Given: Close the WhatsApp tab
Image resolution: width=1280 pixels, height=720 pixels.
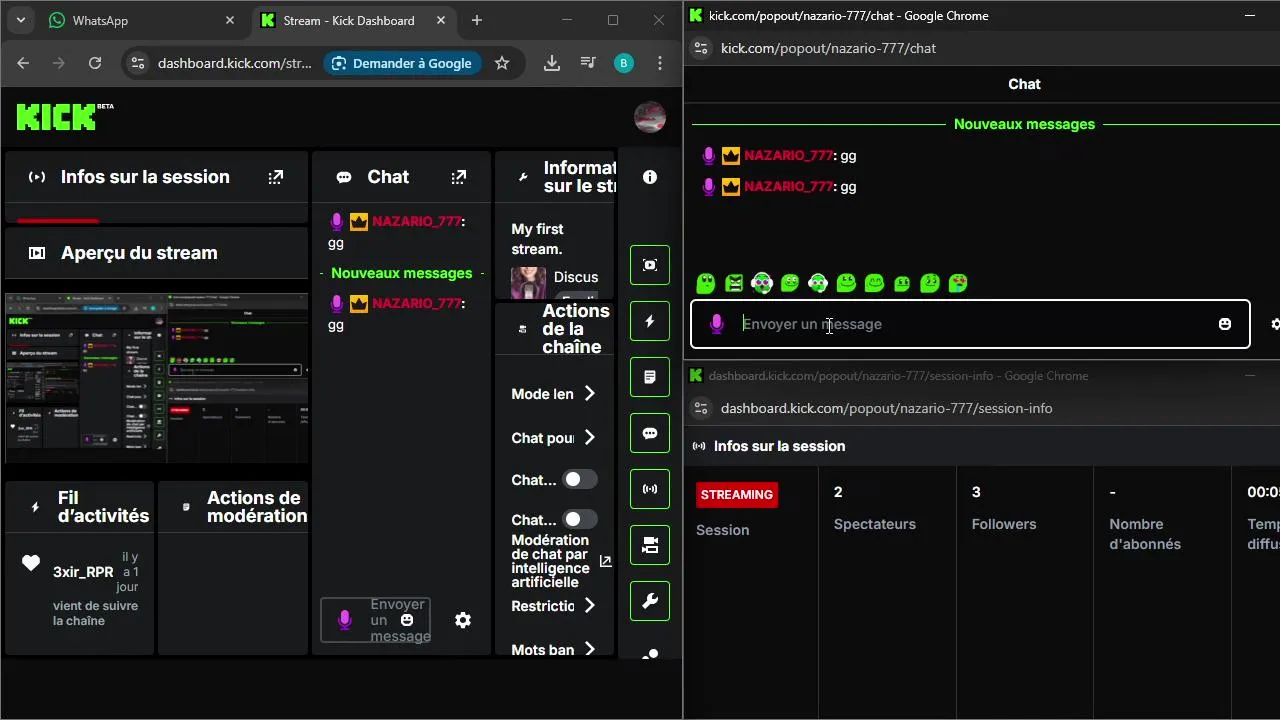Looking at the screenshot, I should 230,20.
